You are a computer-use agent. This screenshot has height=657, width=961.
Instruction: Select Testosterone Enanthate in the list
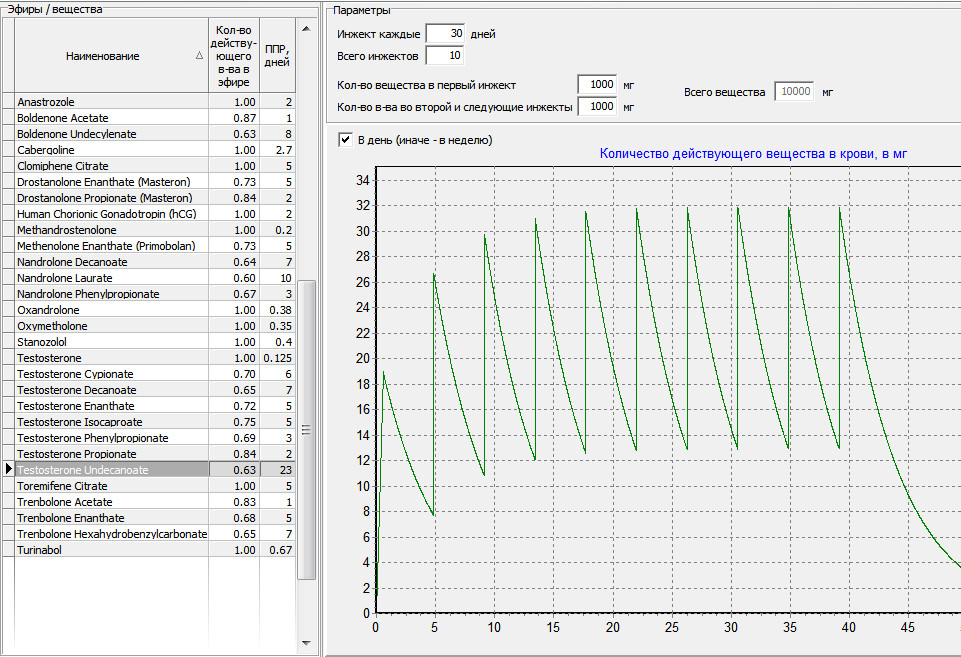pyautogui.click(x=110, y=406)
